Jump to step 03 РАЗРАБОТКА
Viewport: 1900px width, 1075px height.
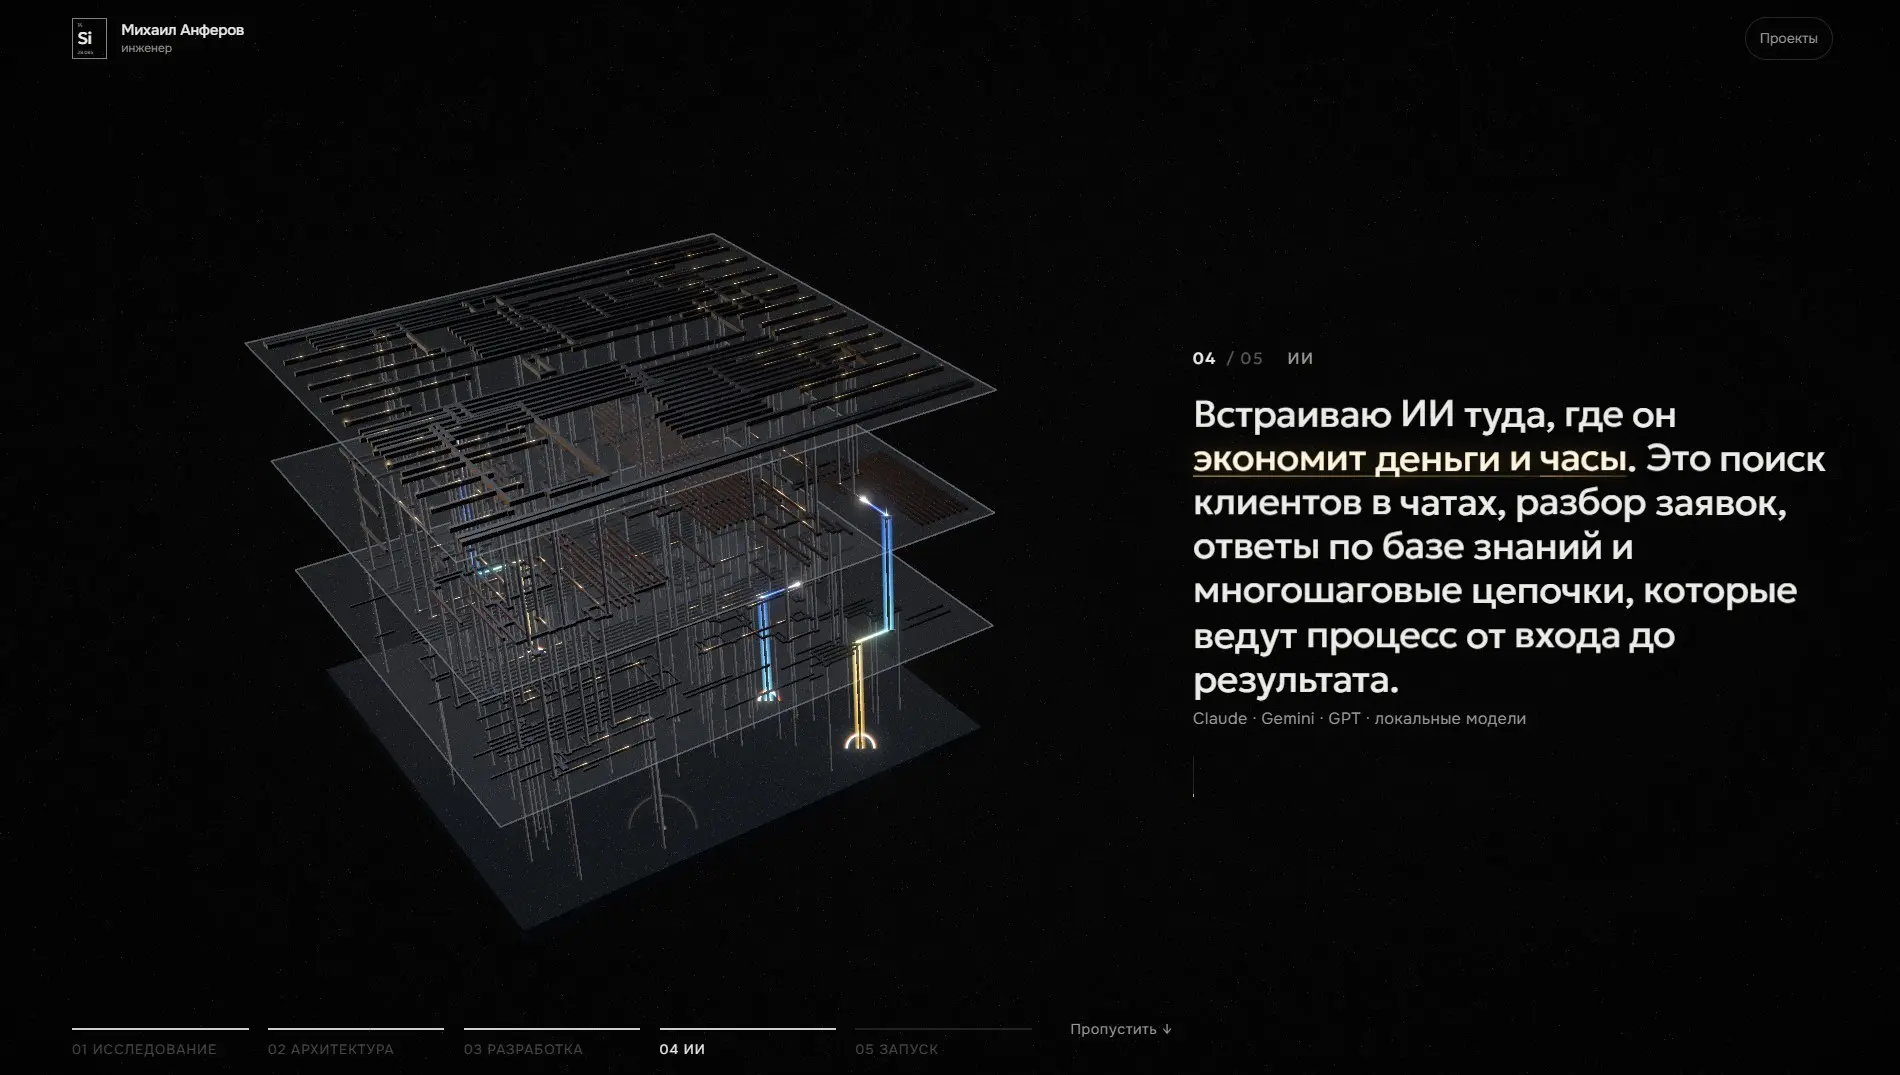(x=523, y=1049)
